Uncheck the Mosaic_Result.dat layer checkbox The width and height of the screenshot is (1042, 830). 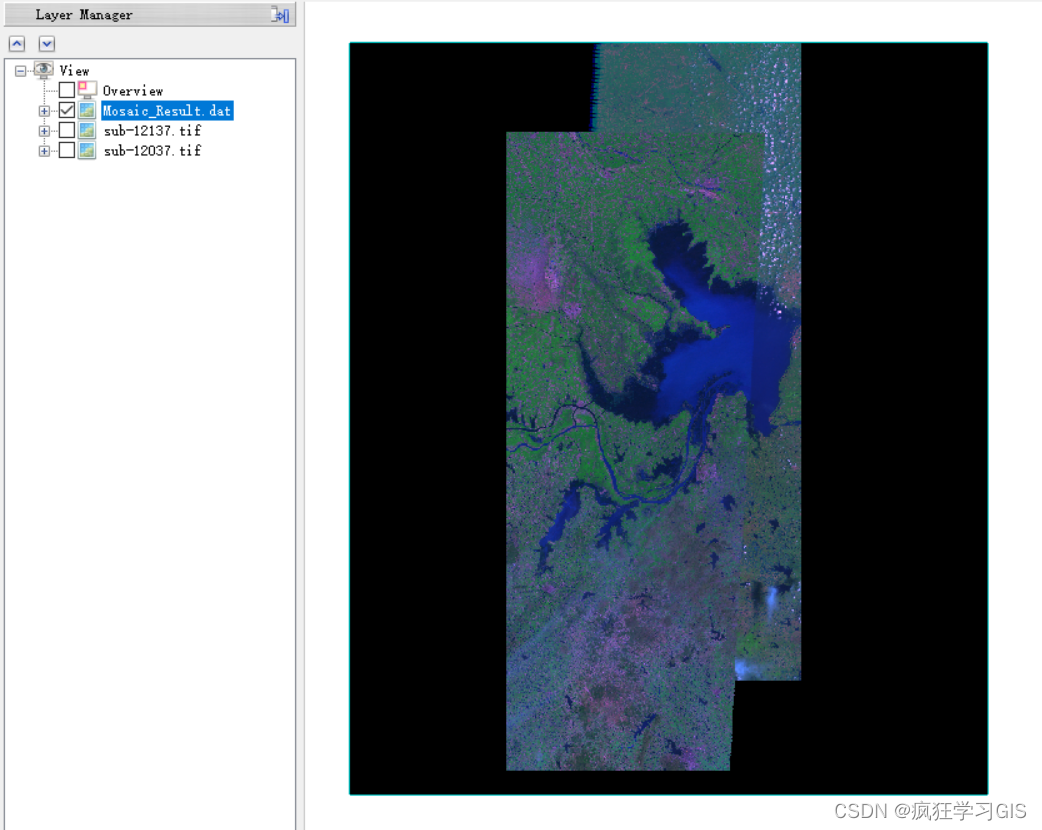[x=66, y=110]
